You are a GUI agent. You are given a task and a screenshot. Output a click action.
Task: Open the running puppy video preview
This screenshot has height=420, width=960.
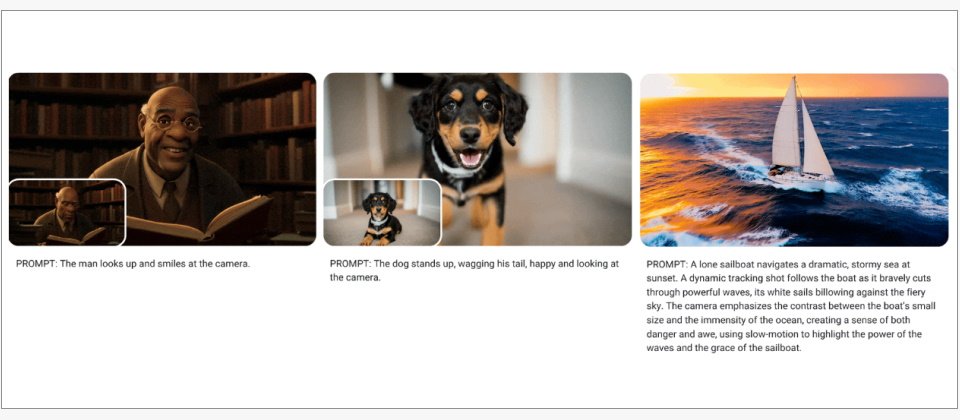(477, 159)
